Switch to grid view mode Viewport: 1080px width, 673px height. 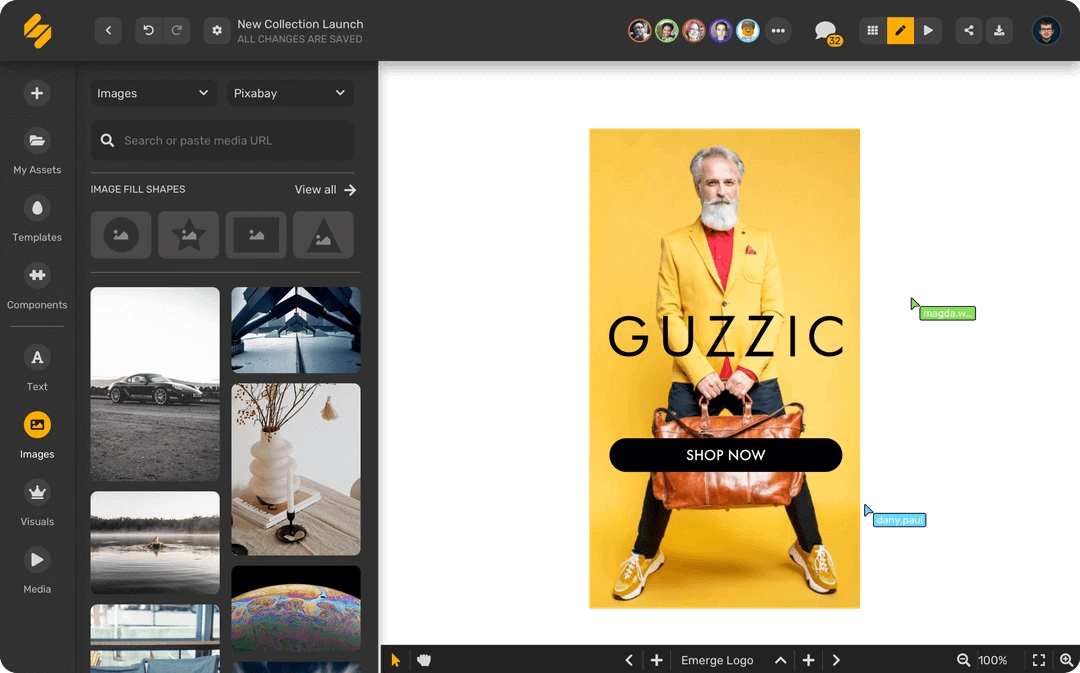click(x=871, y=30)
